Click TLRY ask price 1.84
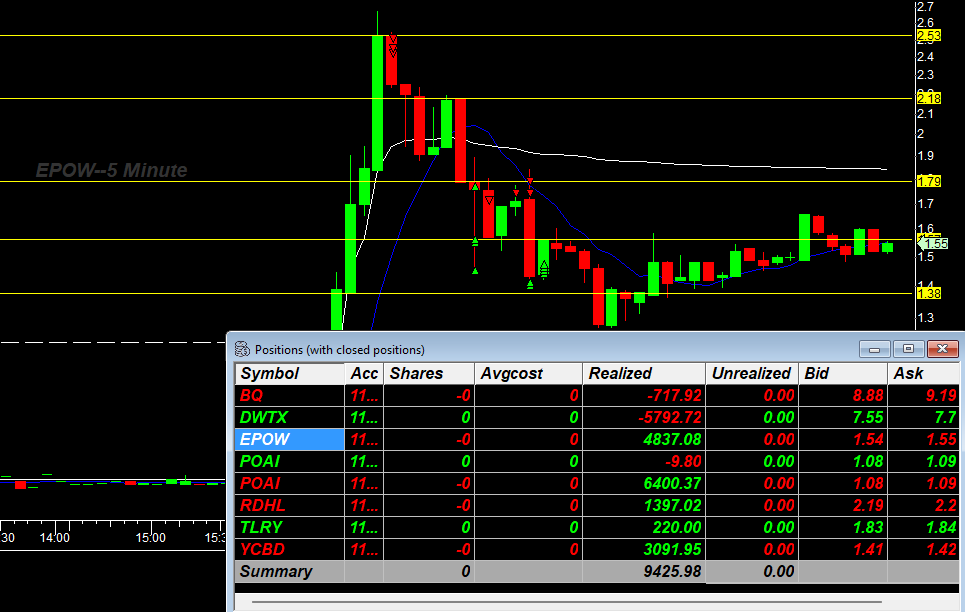The image size is (965, 612). coord(941,528)
